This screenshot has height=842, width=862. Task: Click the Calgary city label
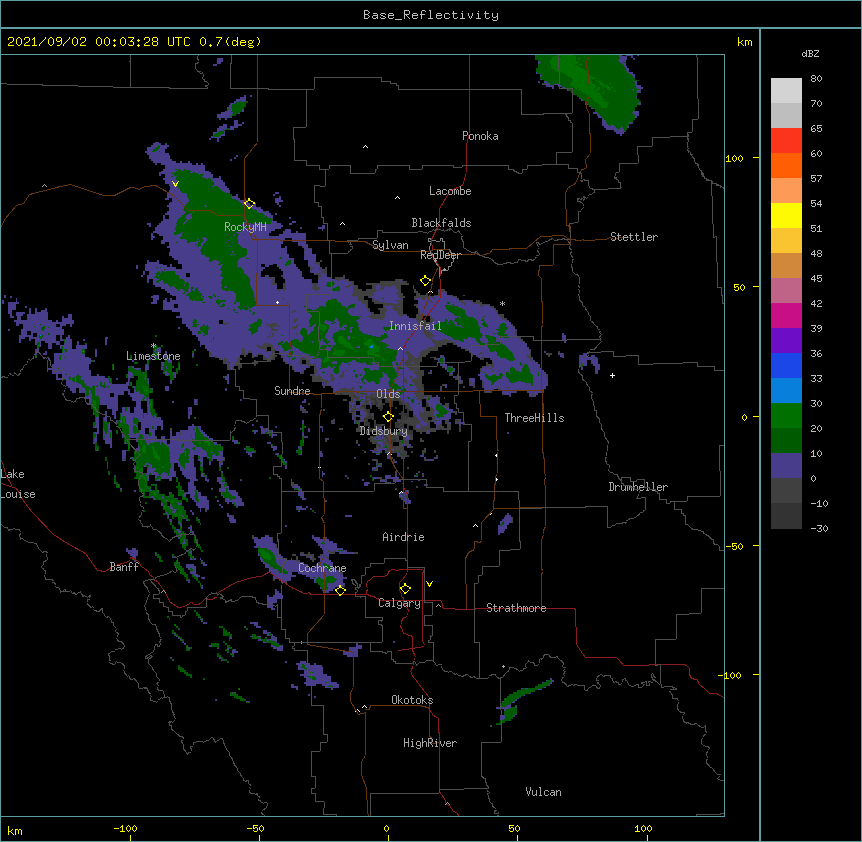(x=399, y=603)
